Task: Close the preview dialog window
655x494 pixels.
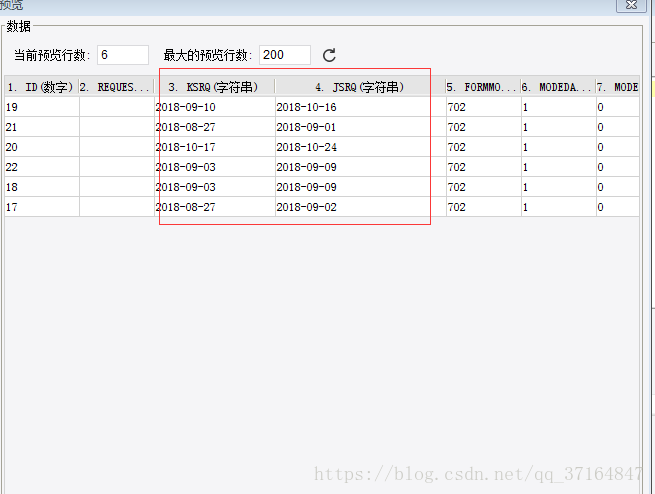Action: (x=631, y=5)
